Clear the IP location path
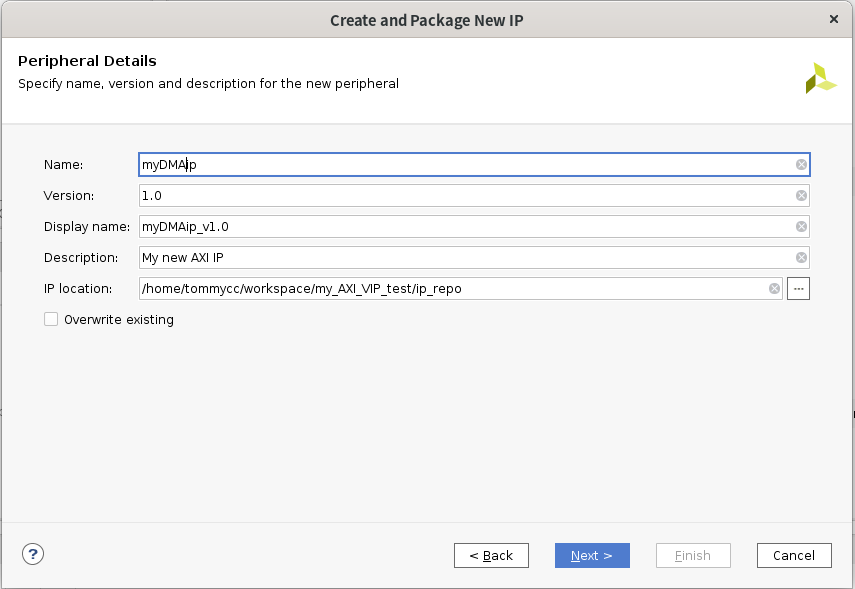The image size is (855, 589). [774, 289]
